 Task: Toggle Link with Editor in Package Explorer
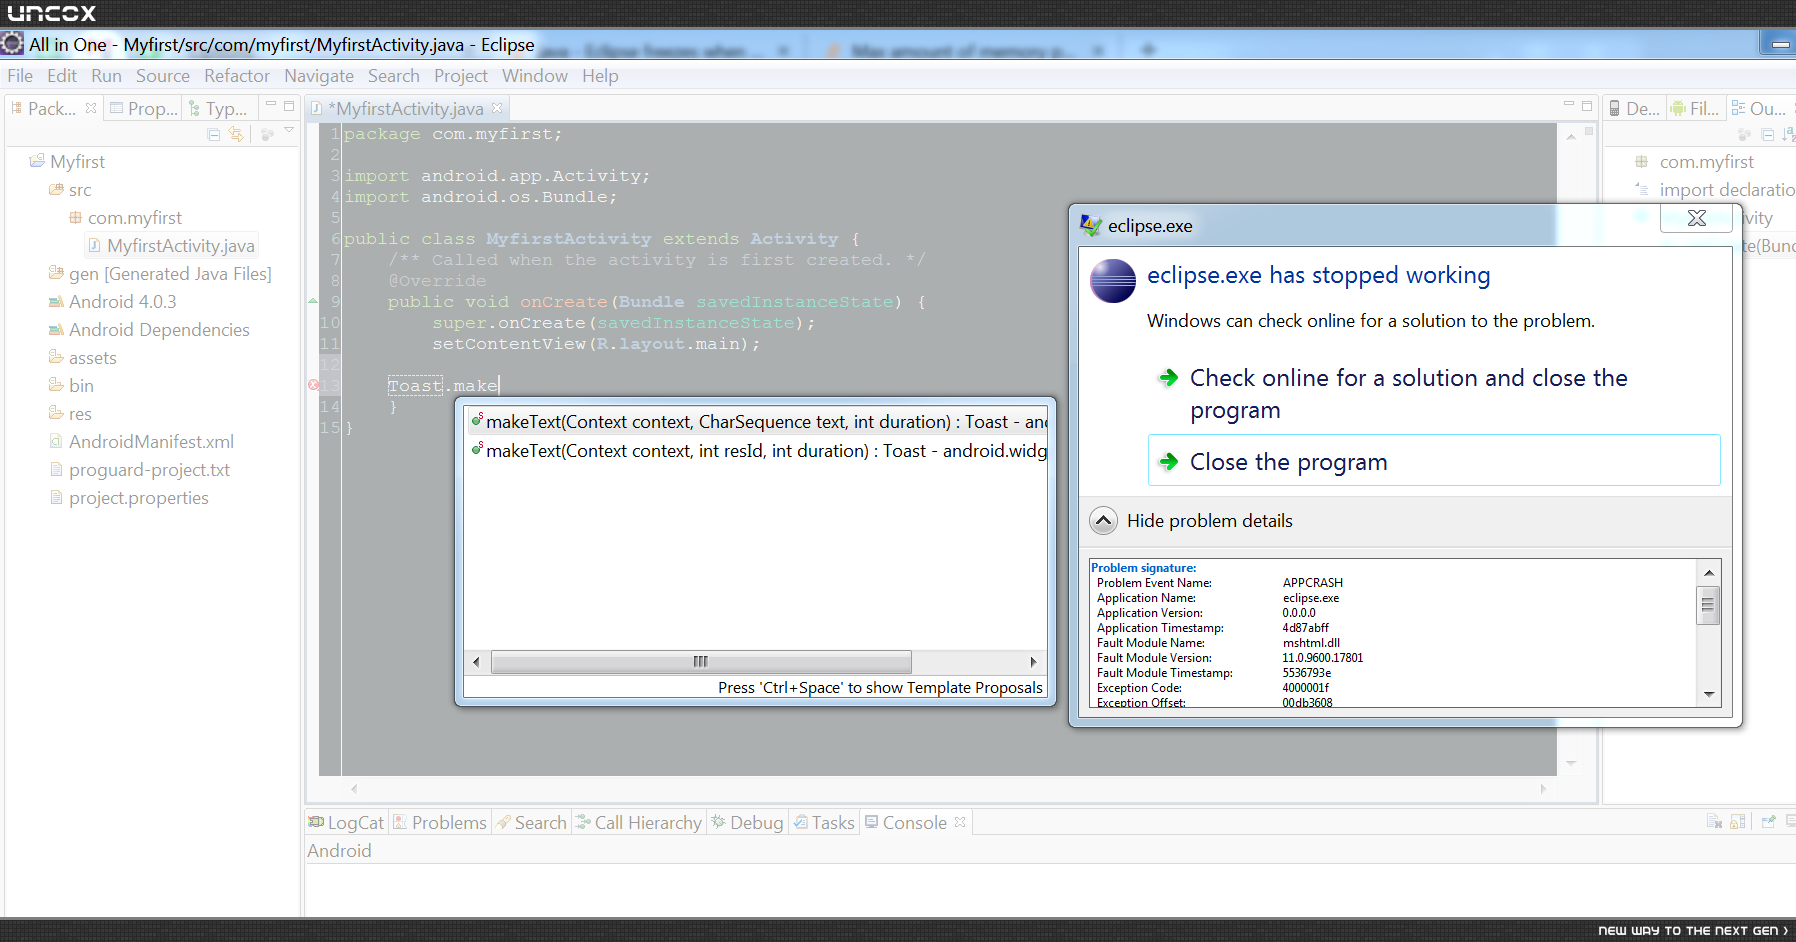(x=236, y=134)
